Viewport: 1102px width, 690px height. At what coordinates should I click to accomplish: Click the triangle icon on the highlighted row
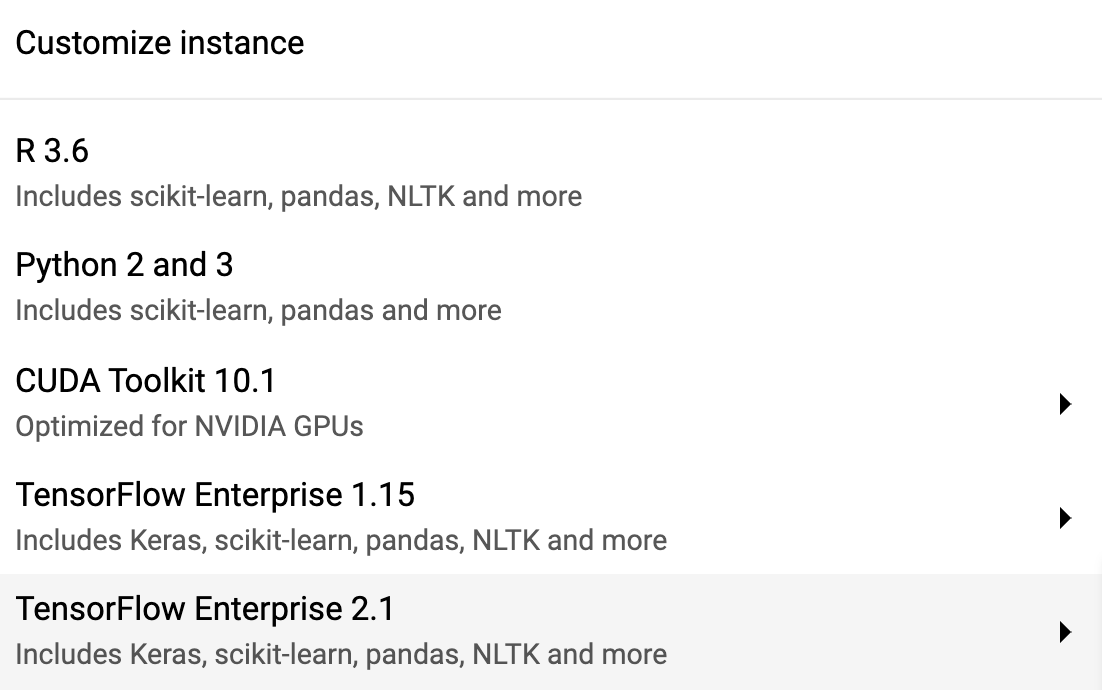point(1065,632)
